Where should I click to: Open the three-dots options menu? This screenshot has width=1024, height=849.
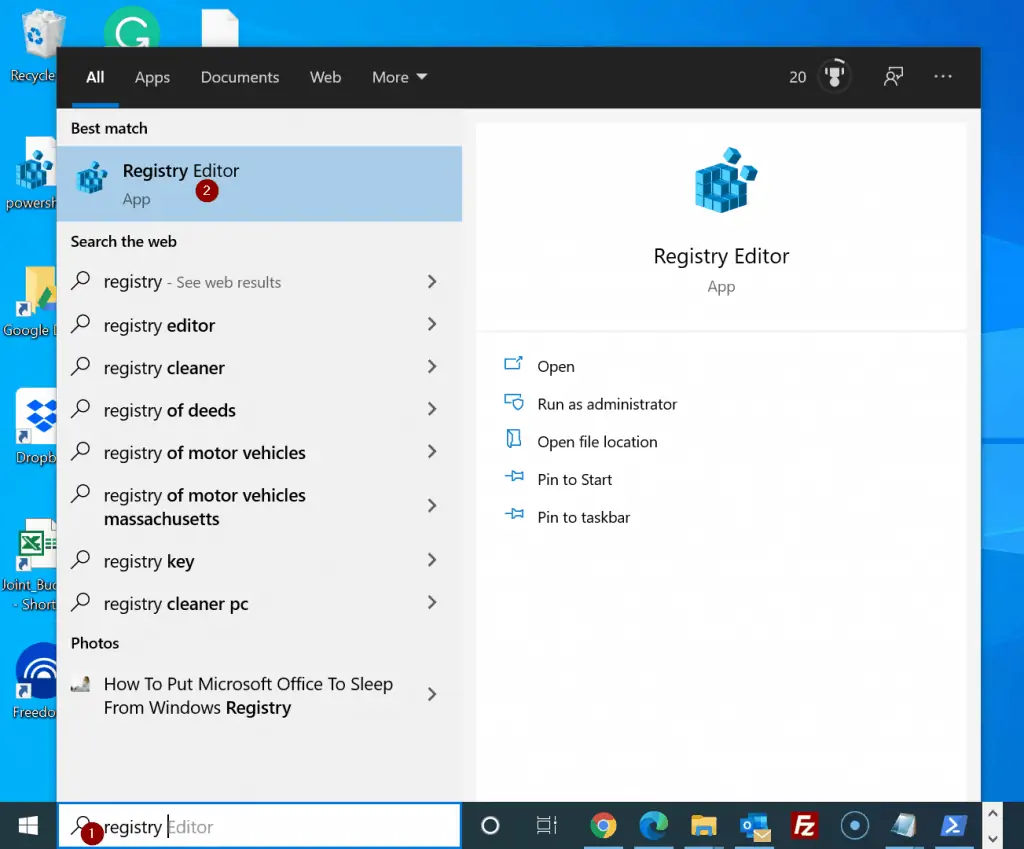click(x=943, y=77)
